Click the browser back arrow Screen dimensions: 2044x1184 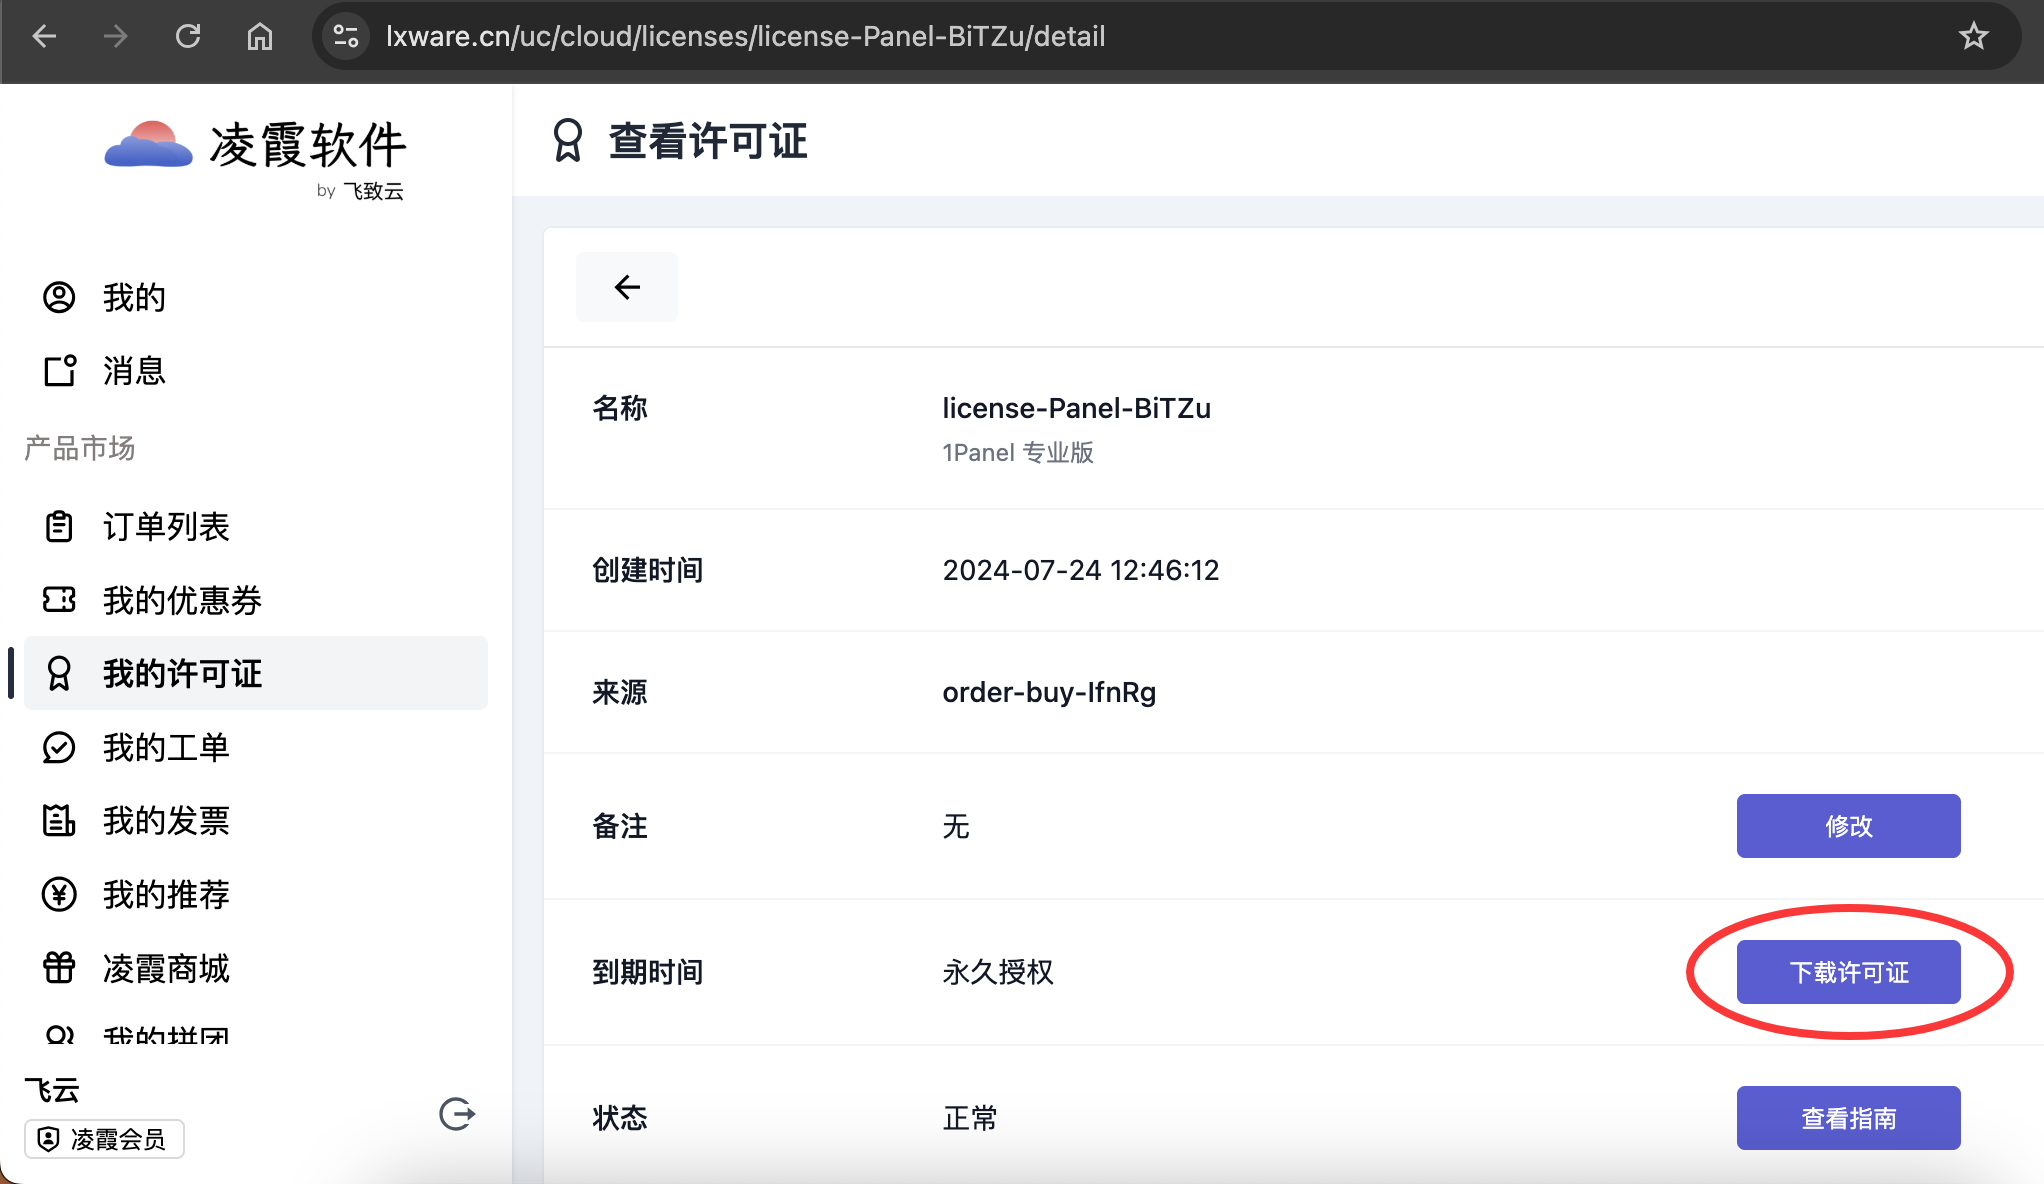pos(44,36)
